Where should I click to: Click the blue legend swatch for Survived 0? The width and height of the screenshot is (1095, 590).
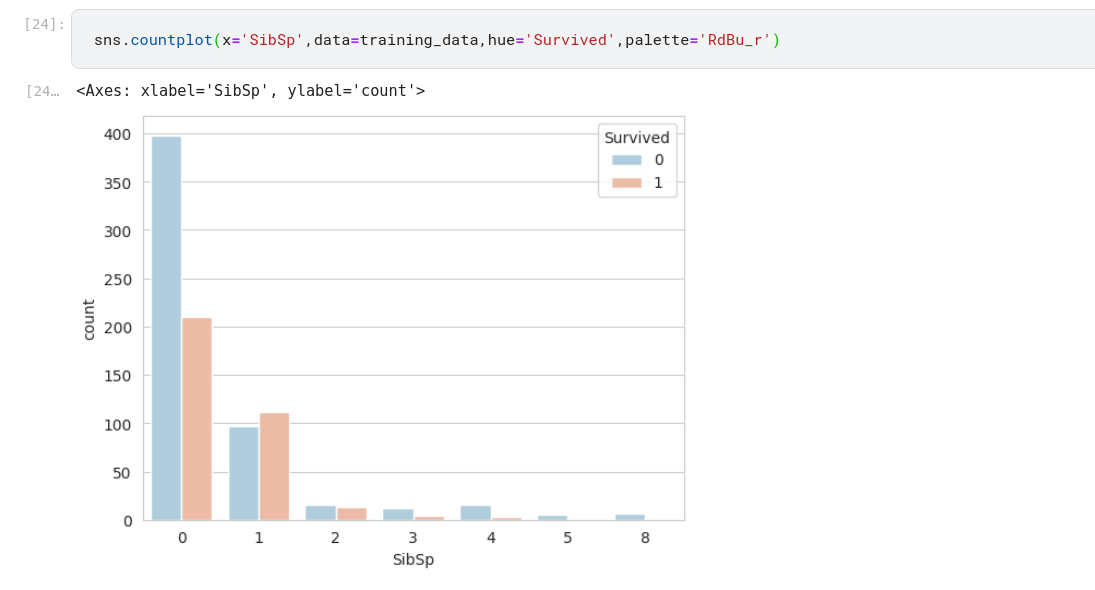click(x=626, y=160)
